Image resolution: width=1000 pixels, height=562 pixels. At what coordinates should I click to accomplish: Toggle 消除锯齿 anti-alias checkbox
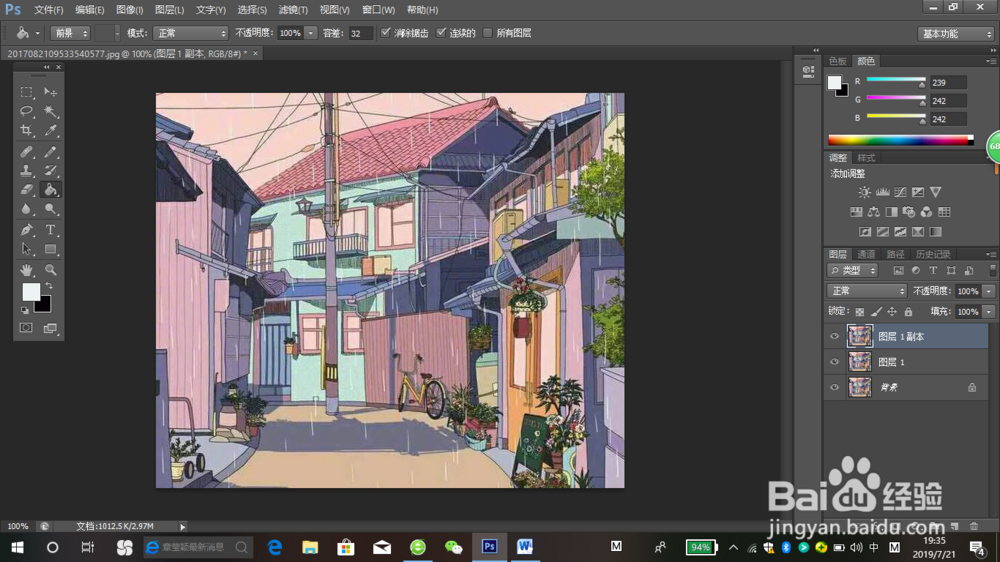tap(385, 33)
